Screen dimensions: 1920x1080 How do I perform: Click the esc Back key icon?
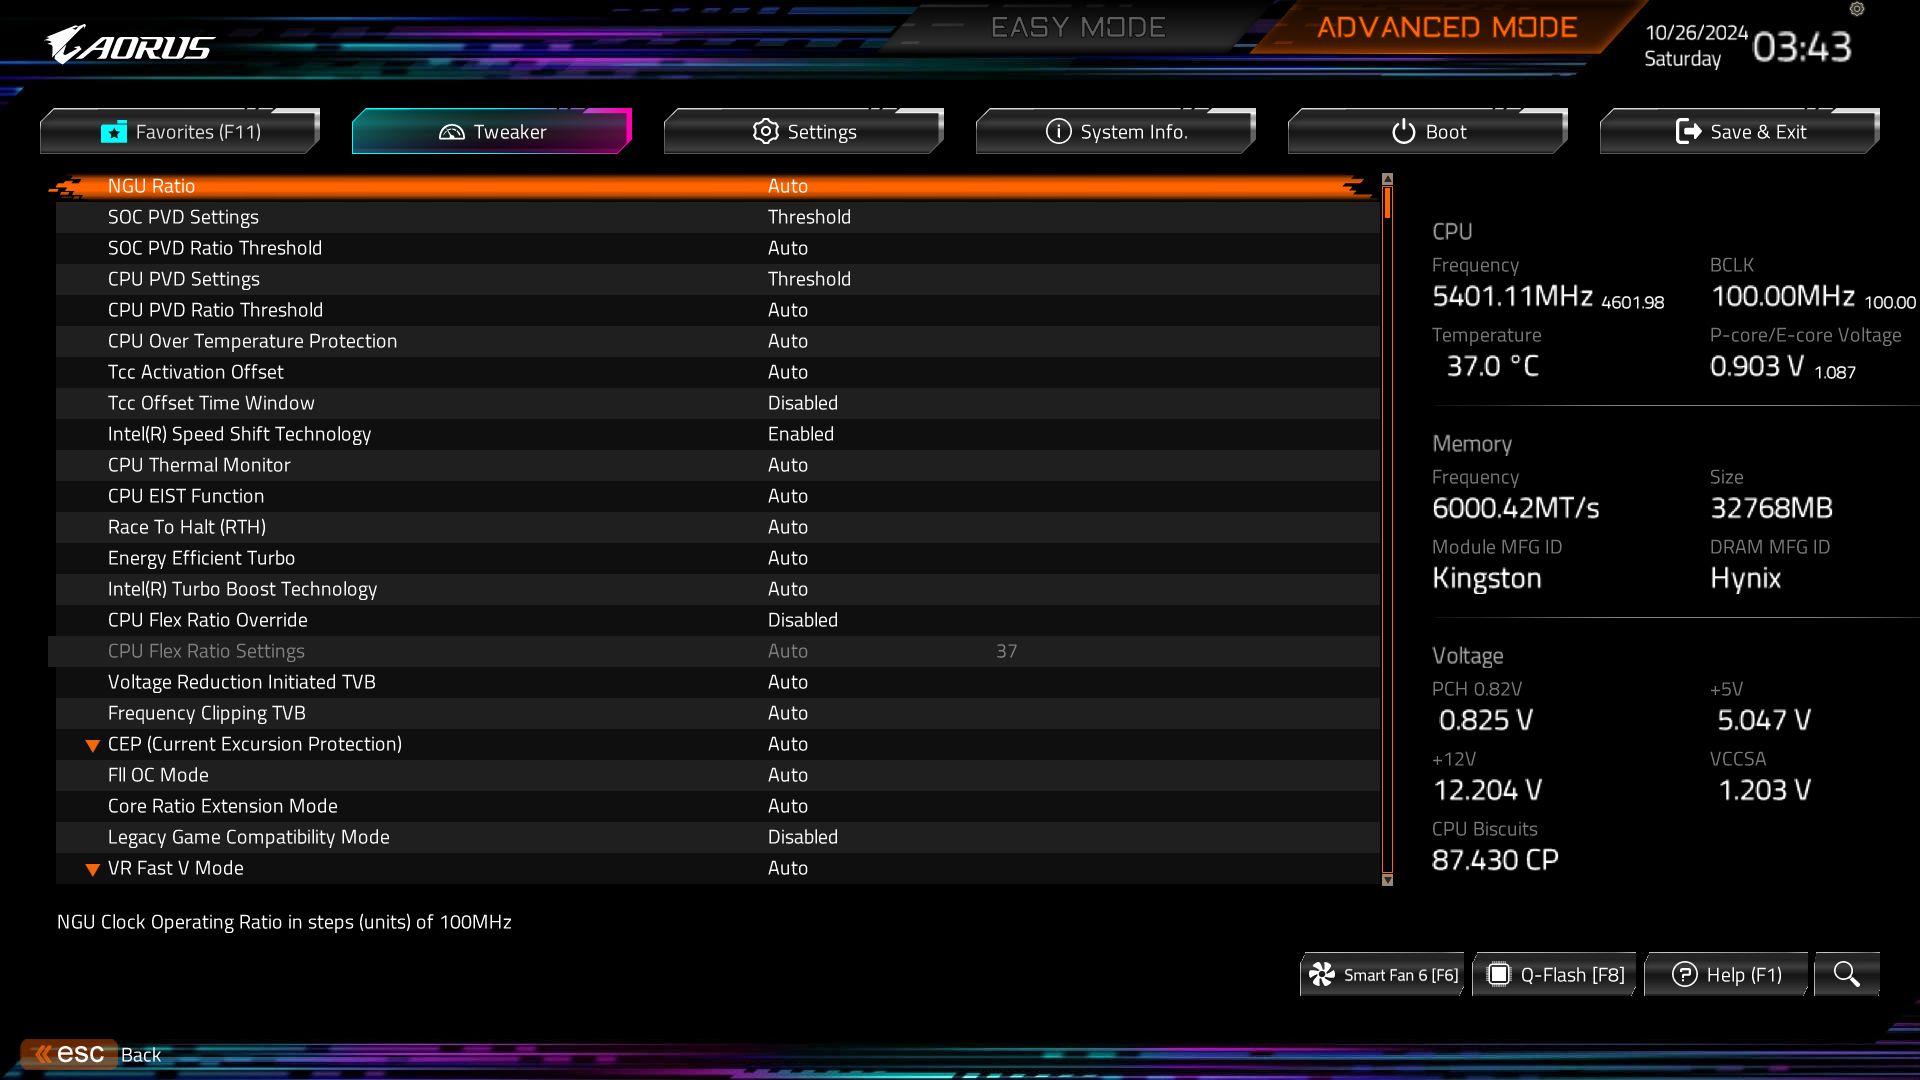coord(69,1054)
